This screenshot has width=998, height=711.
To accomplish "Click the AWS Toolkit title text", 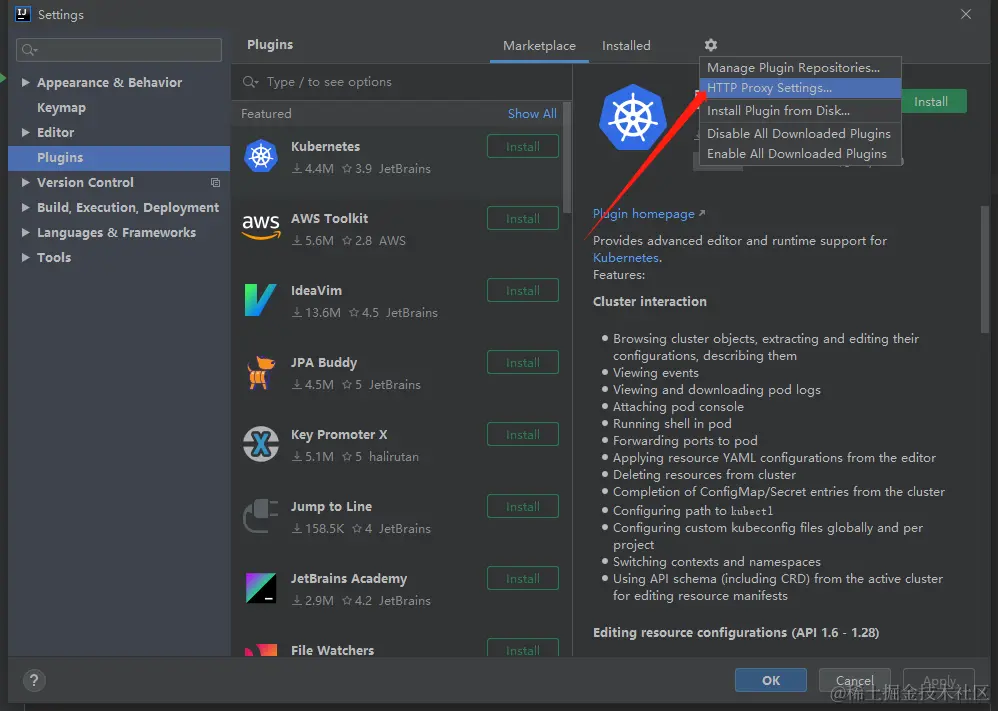I will coord(329,218).
